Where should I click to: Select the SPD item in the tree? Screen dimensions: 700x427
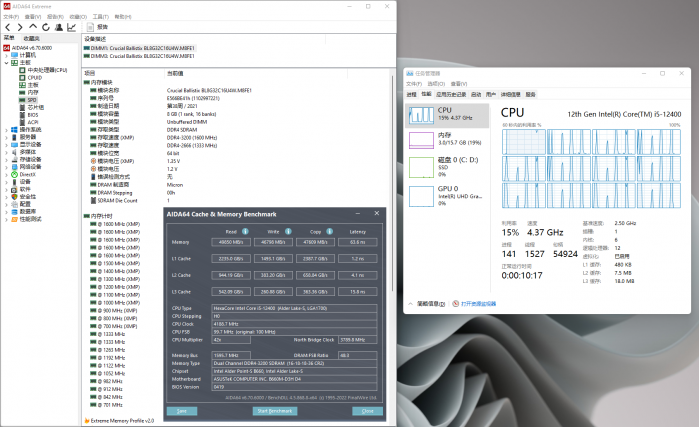31,100
